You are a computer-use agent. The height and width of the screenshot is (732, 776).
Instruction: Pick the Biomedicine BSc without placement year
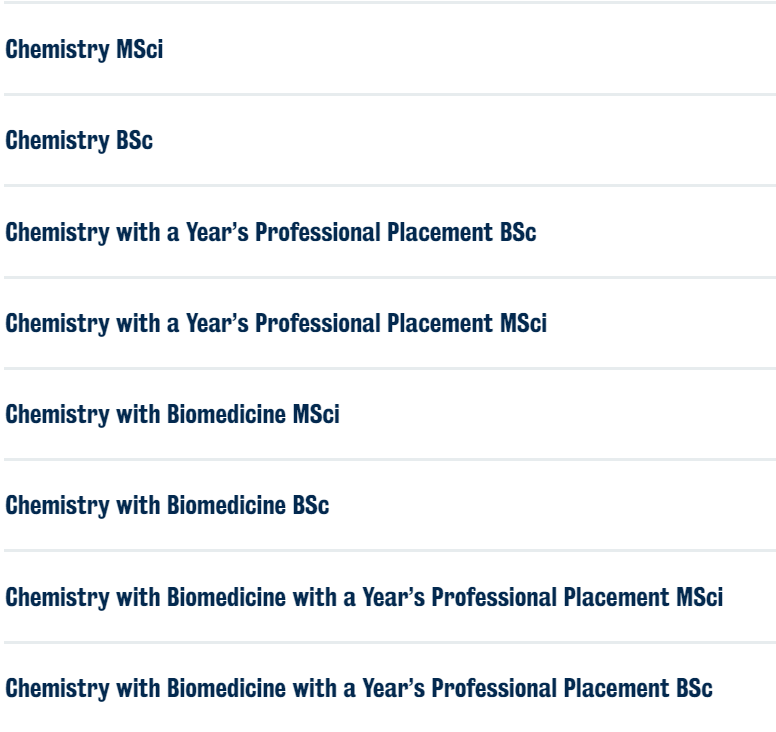coord(167,505)
